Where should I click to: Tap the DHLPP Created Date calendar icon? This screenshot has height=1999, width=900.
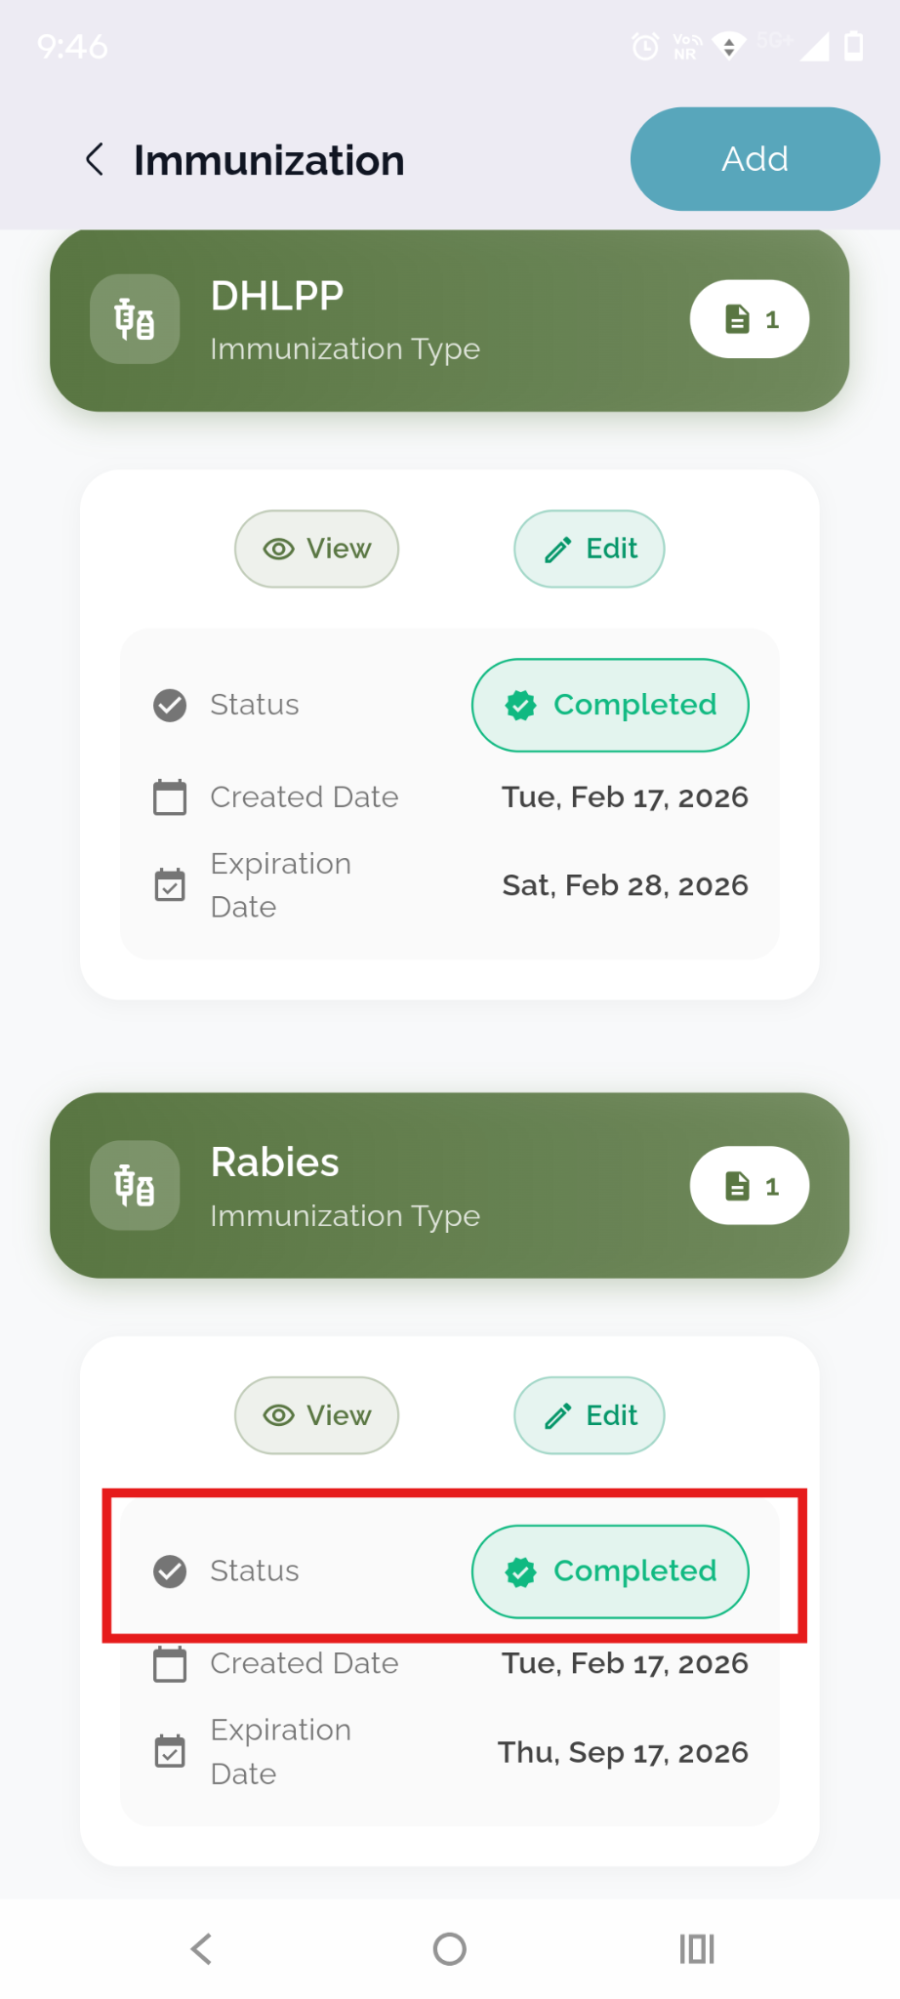(x=170, y=797)
